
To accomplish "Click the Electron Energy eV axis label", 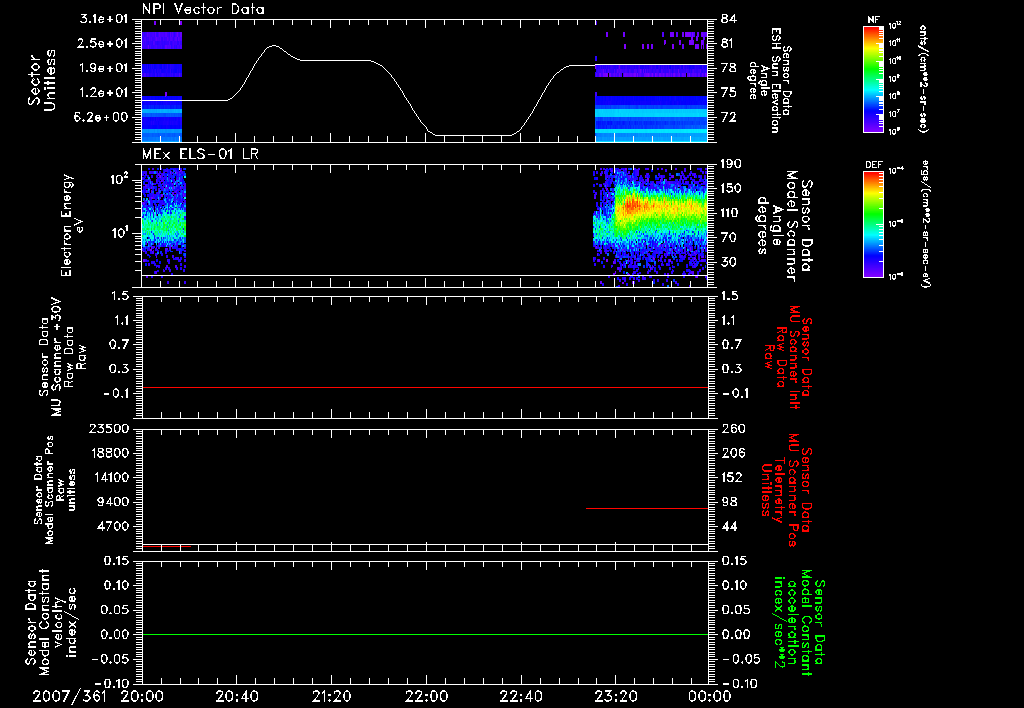I will point(72,225).
